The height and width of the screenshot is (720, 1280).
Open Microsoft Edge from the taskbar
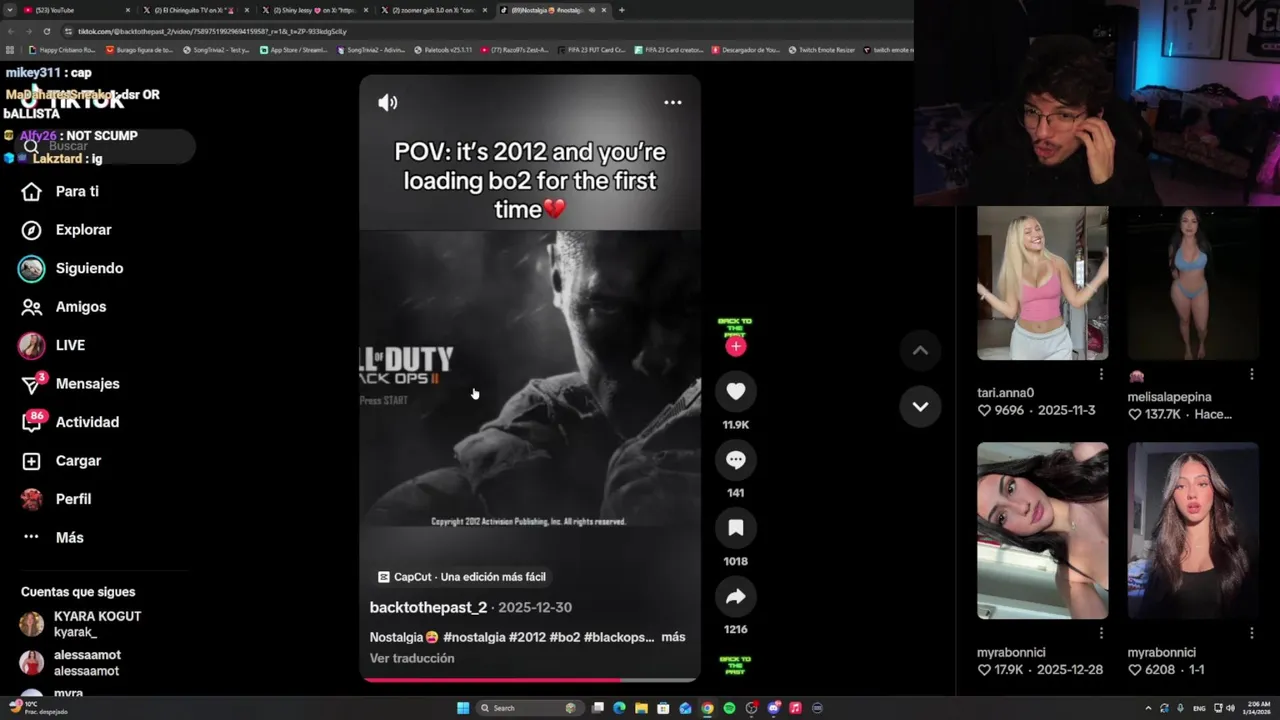click(x=619, y=708)
